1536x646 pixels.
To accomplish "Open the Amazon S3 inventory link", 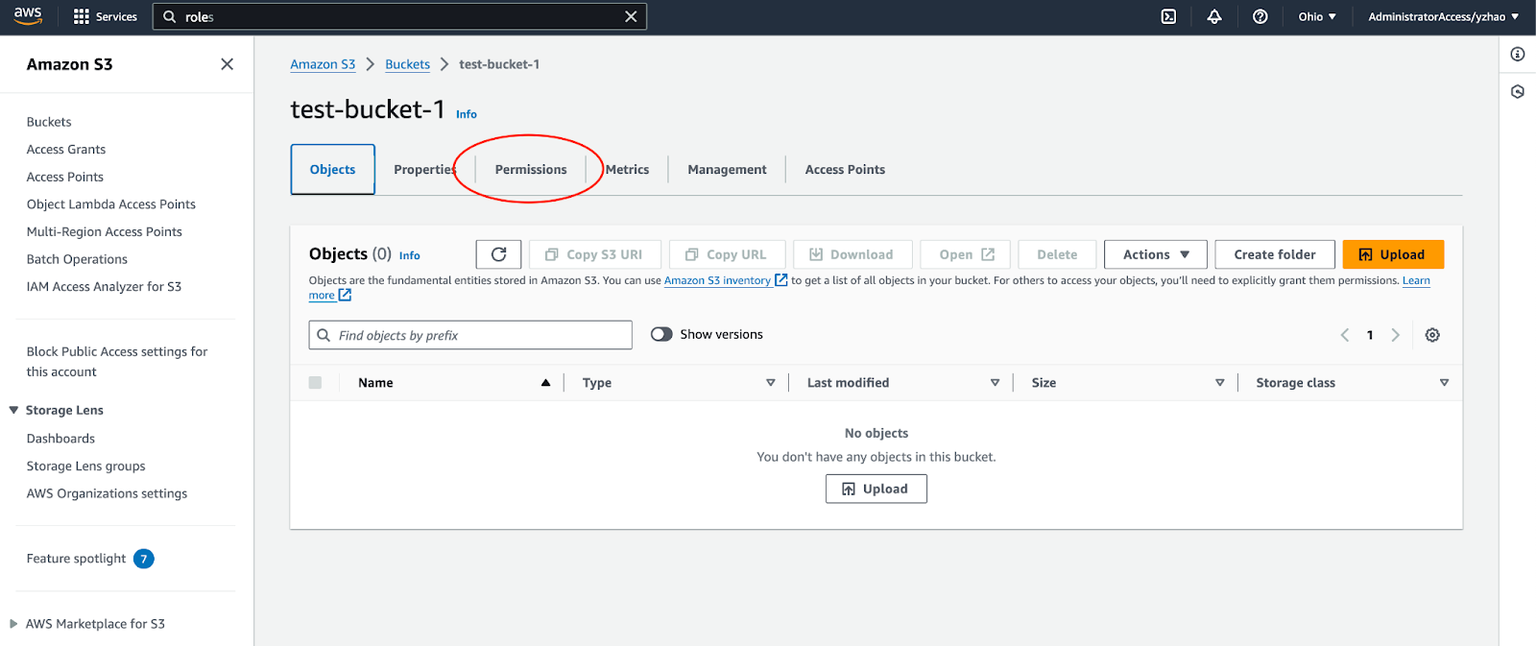I will click(726, 281).
